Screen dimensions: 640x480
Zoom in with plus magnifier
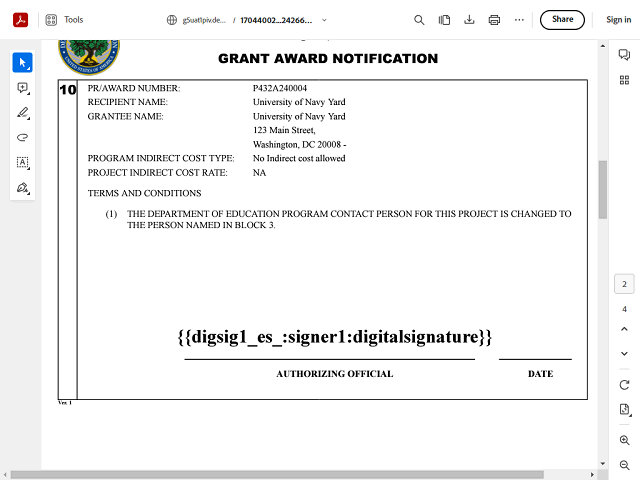[624, 440]
